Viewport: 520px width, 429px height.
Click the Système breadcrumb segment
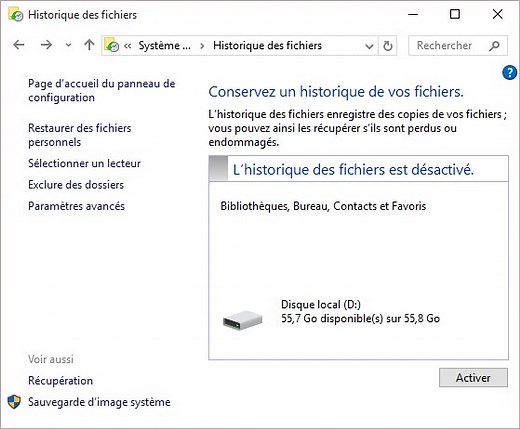point(165,45)
